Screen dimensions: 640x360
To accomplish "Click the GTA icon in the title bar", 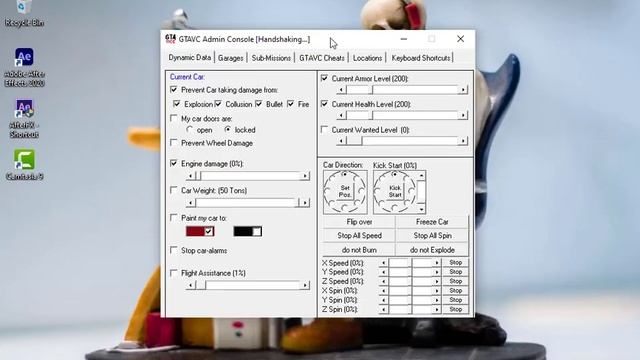I will pos(171,39).
